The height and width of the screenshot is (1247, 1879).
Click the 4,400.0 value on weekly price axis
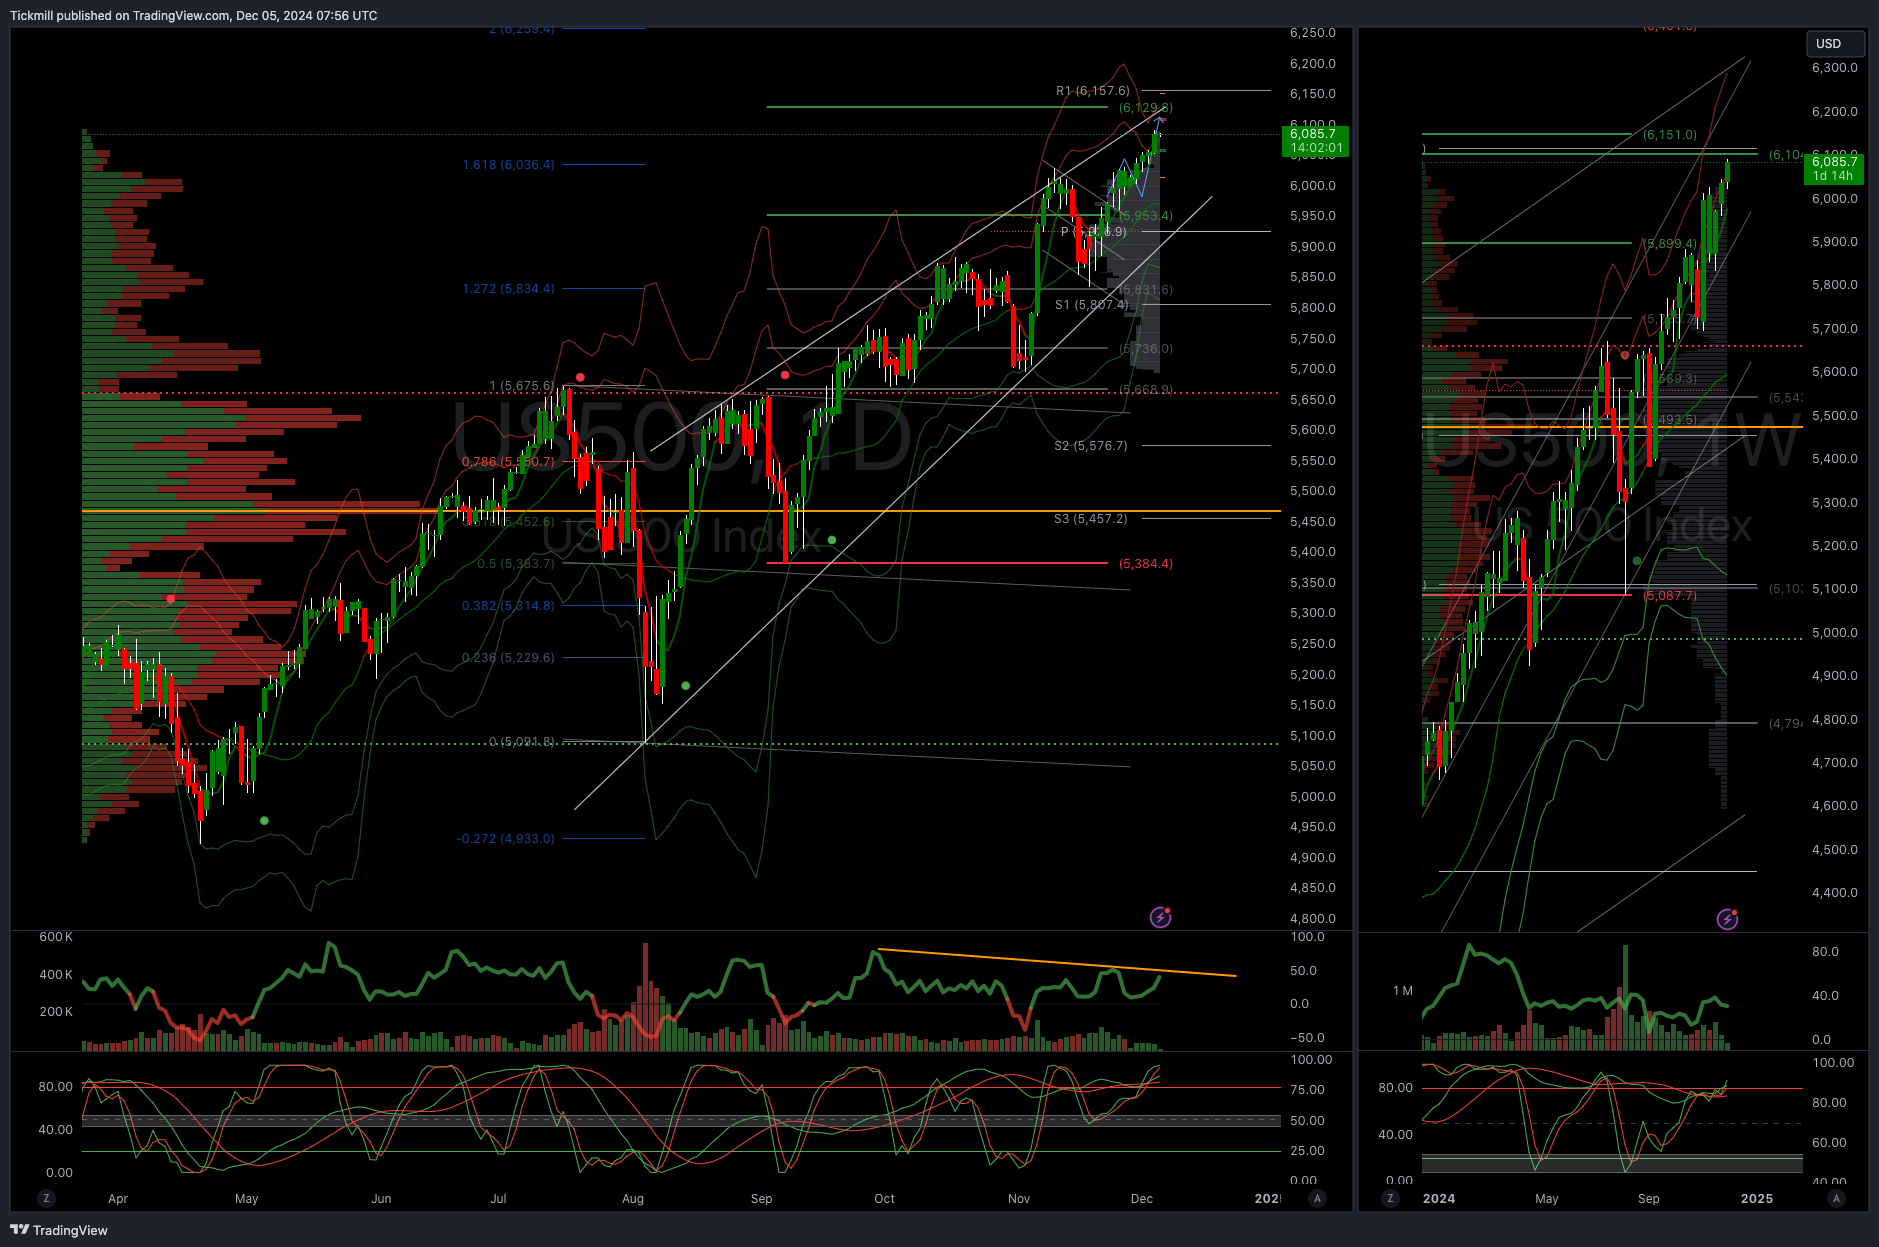pos(1835,893)
